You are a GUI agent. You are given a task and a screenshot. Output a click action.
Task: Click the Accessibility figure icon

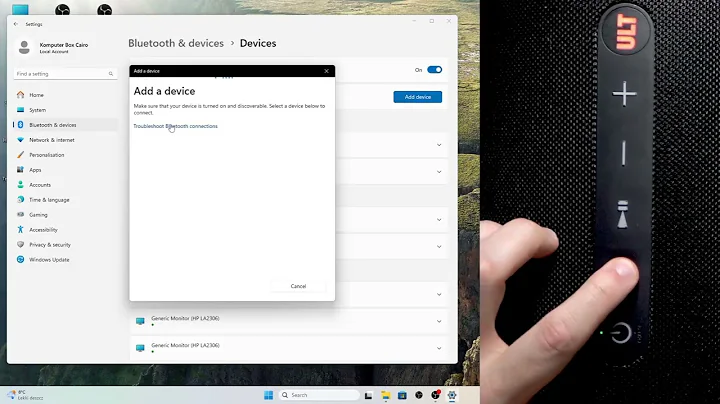20,230
